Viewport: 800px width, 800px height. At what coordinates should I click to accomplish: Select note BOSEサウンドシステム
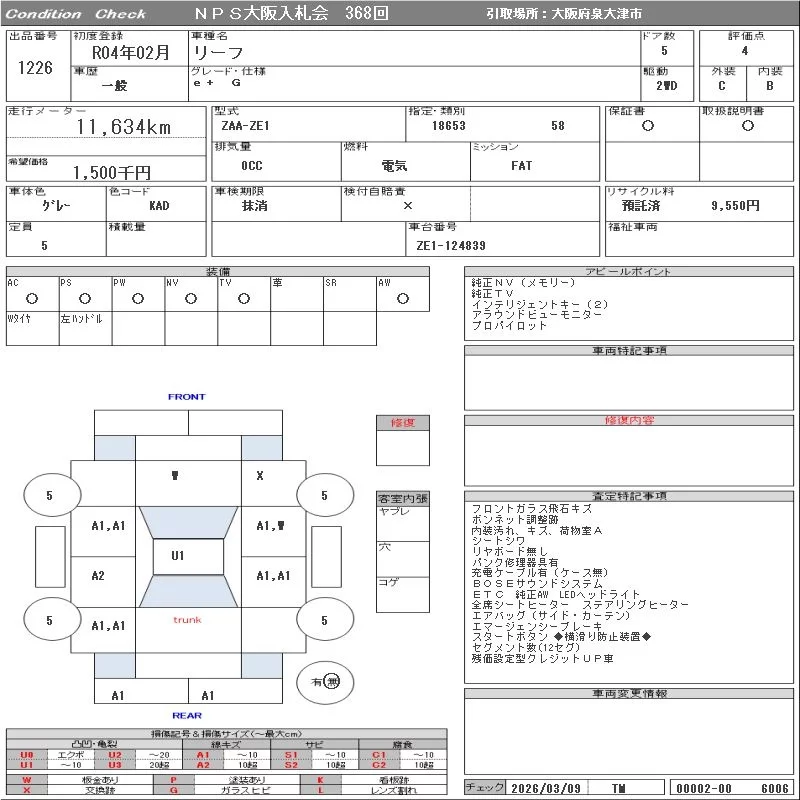pyautogui.click(x=537, y=584)
